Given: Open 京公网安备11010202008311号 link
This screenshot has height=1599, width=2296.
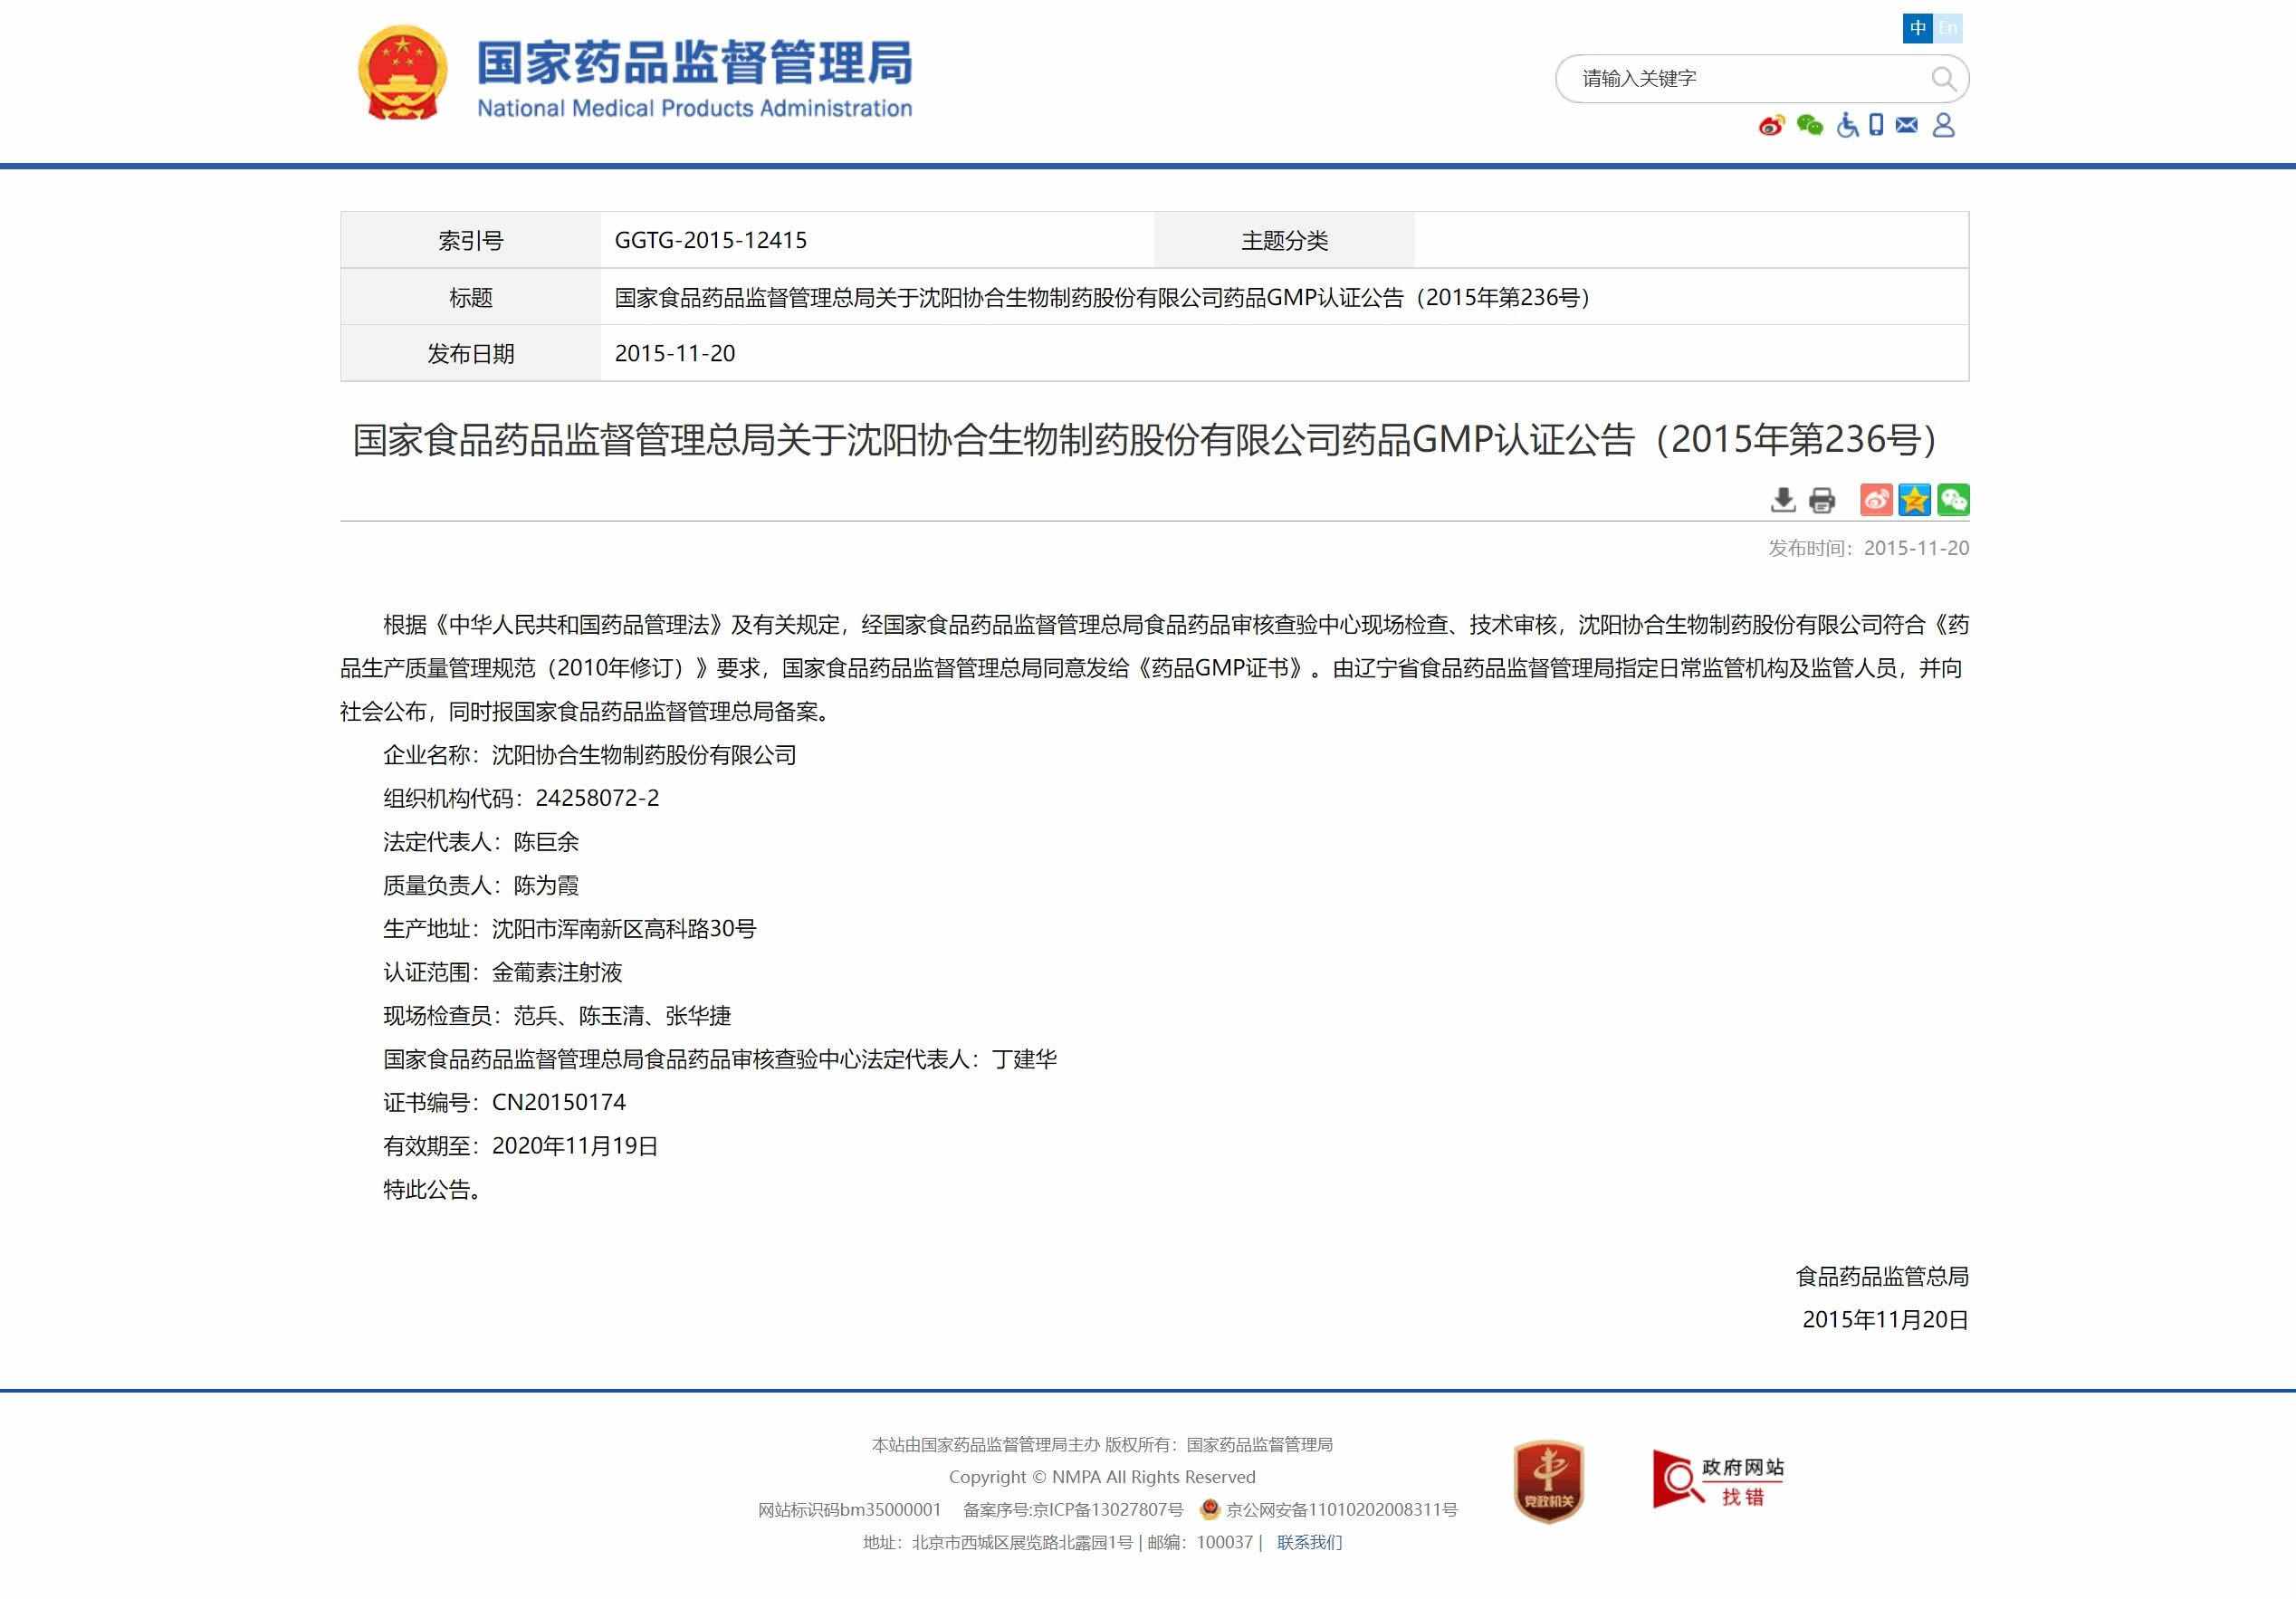Looking at the screenshot, I should [1342, 1509].
